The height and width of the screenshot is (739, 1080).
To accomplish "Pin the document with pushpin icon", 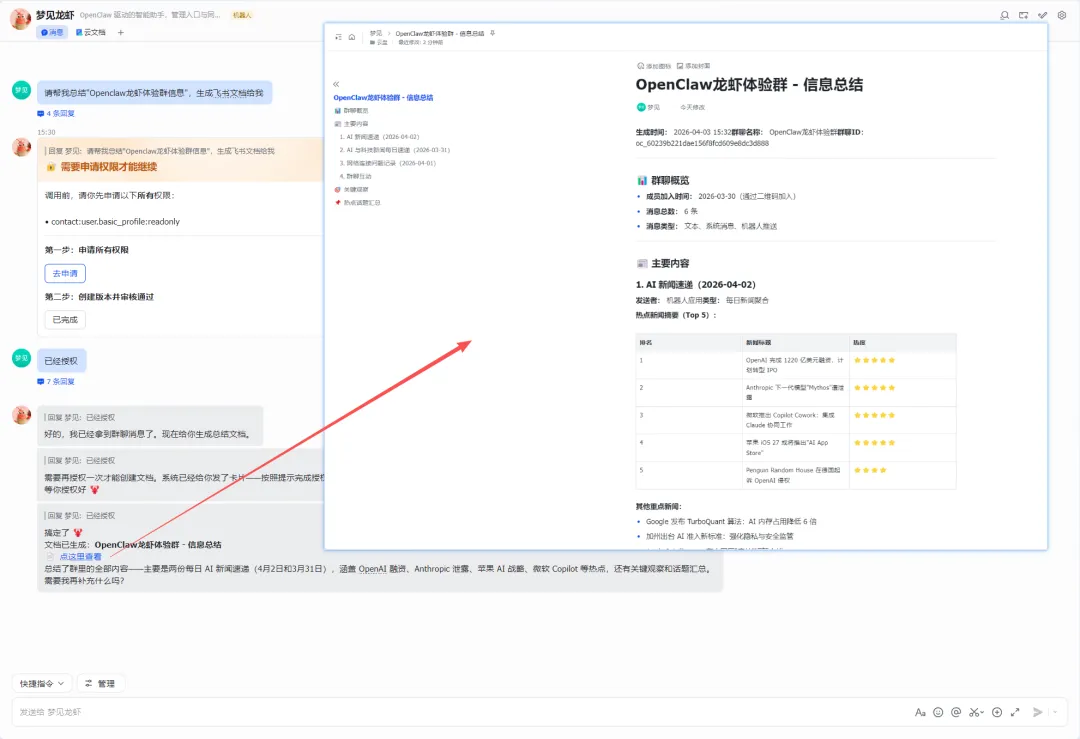I will pyautogui.click(x=492, y=33).
